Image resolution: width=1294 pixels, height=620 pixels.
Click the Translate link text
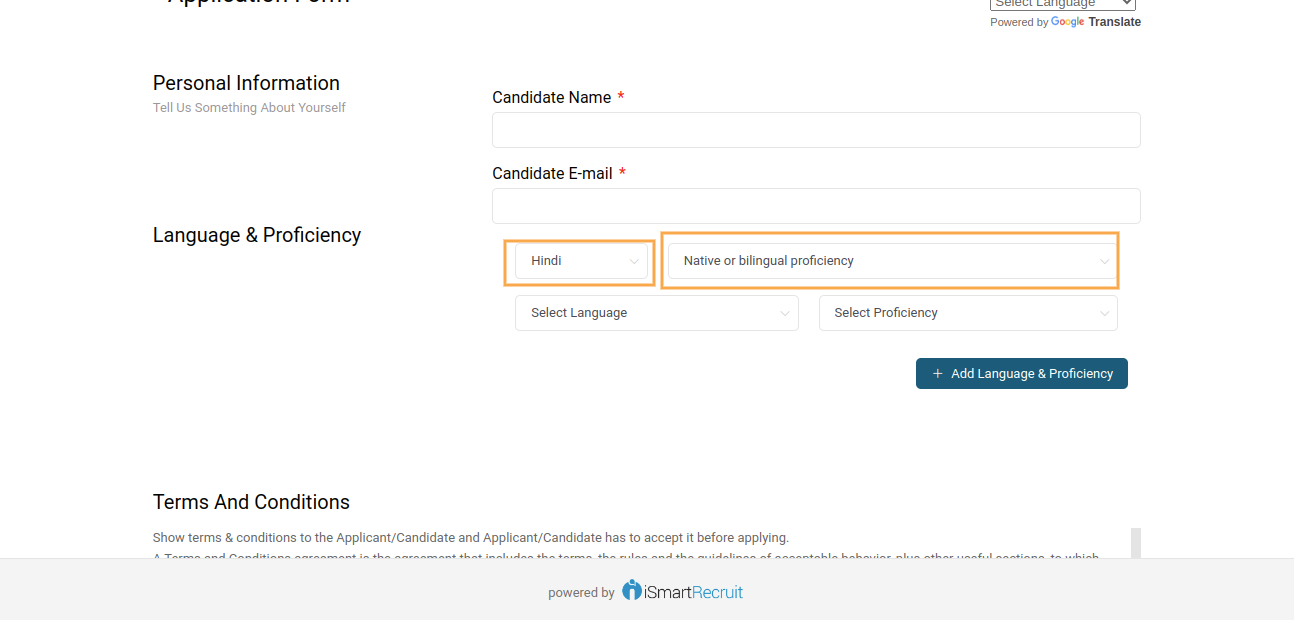1114,22
